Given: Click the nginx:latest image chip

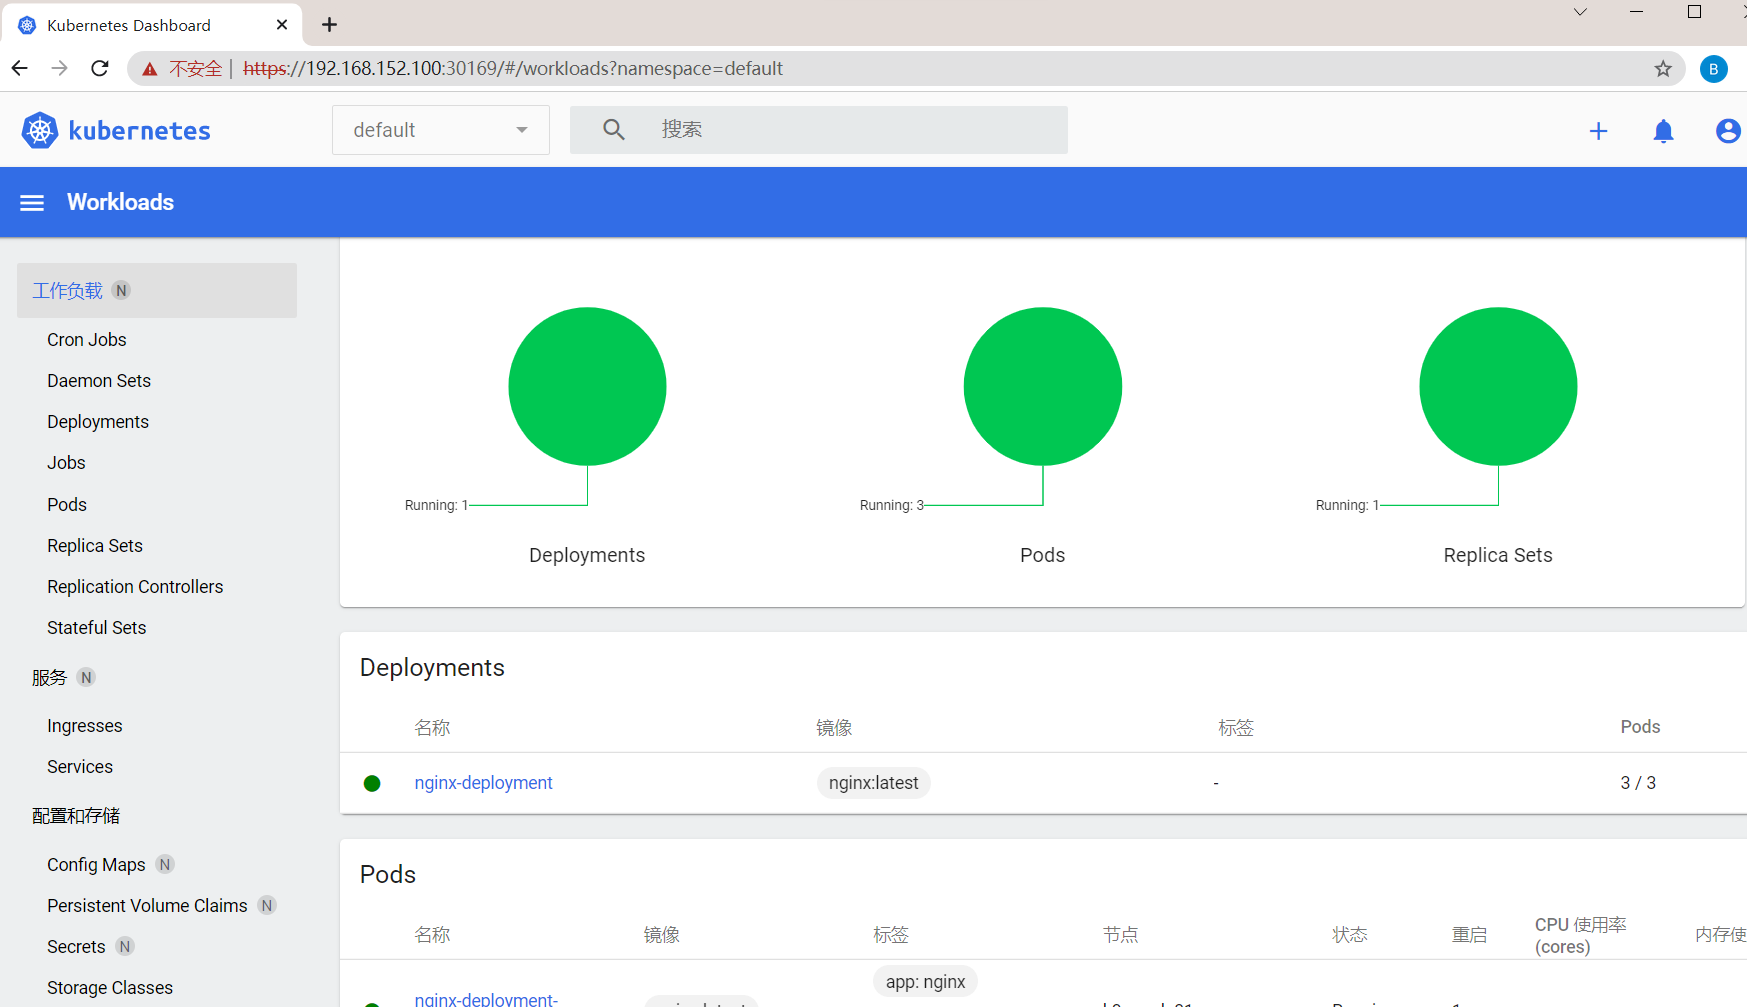Looking at the screenshot, I should [873, 783].
